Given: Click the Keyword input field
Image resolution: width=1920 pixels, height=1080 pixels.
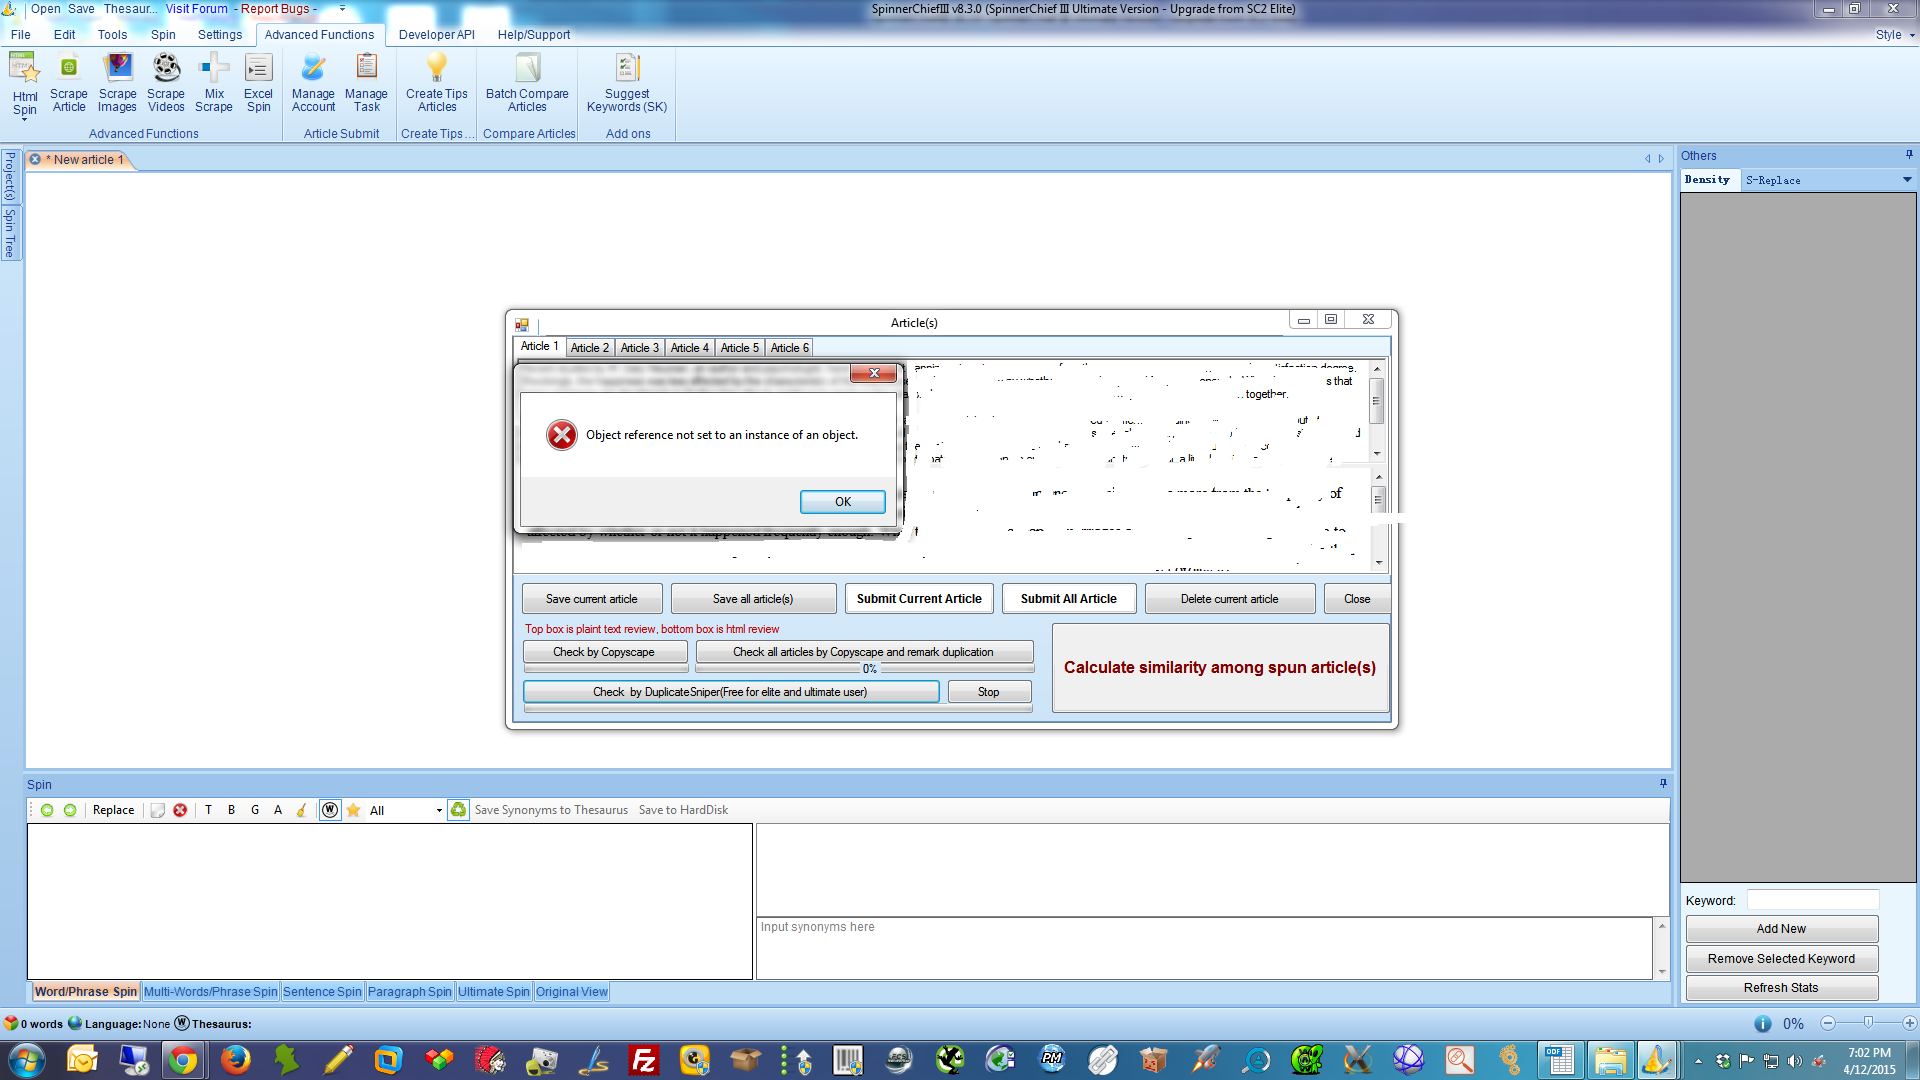Looking at the screenshot, I should [1812, 900].
